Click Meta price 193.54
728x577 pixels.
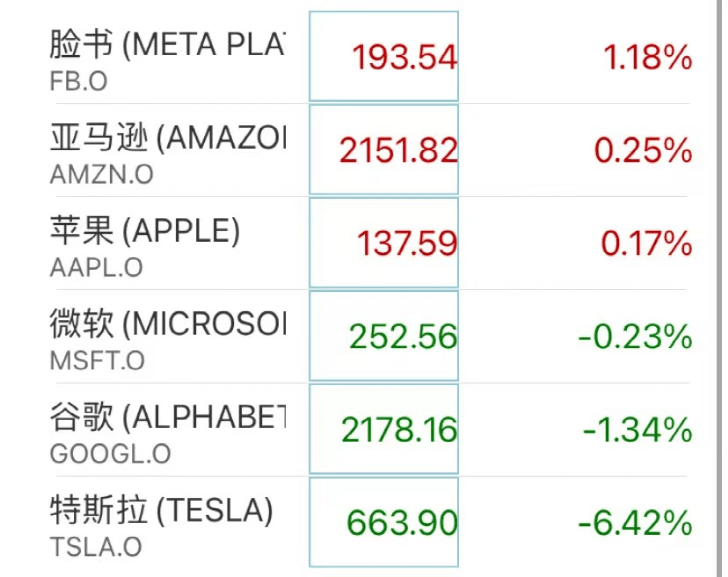point(405,58)
